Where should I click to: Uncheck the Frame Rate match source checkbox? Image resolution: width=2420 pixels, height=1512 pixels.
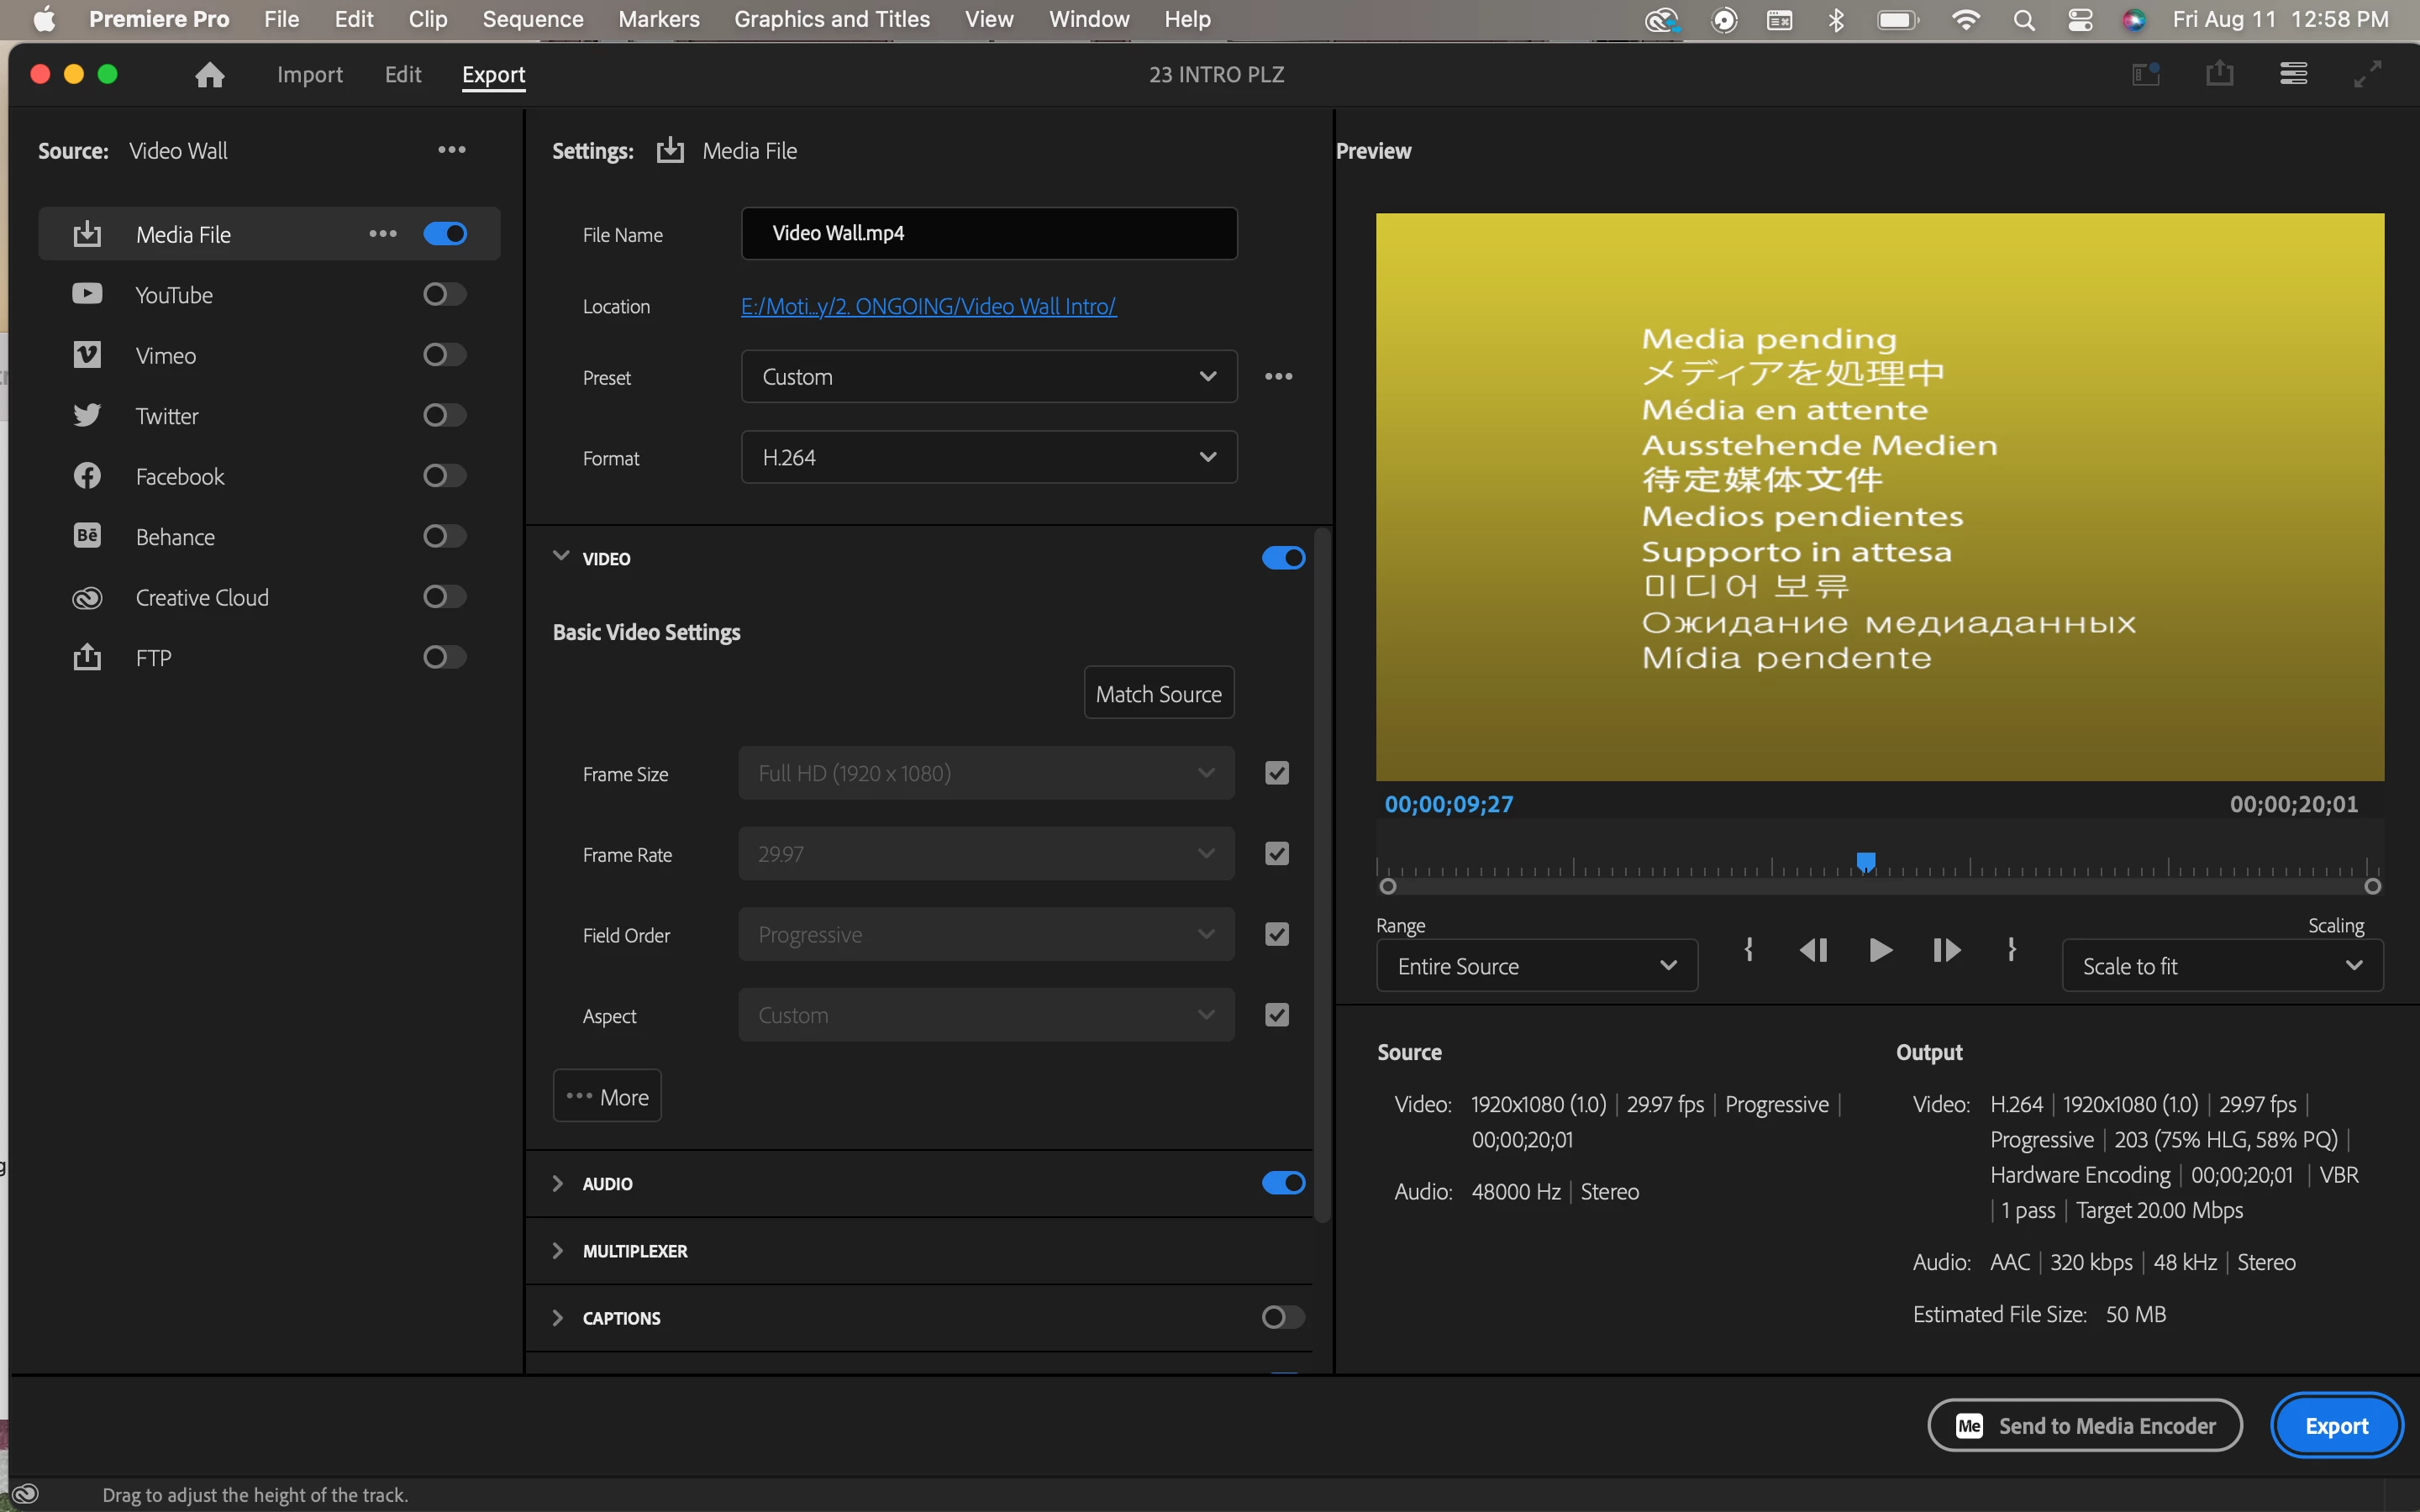click(x=1277, y=854)
